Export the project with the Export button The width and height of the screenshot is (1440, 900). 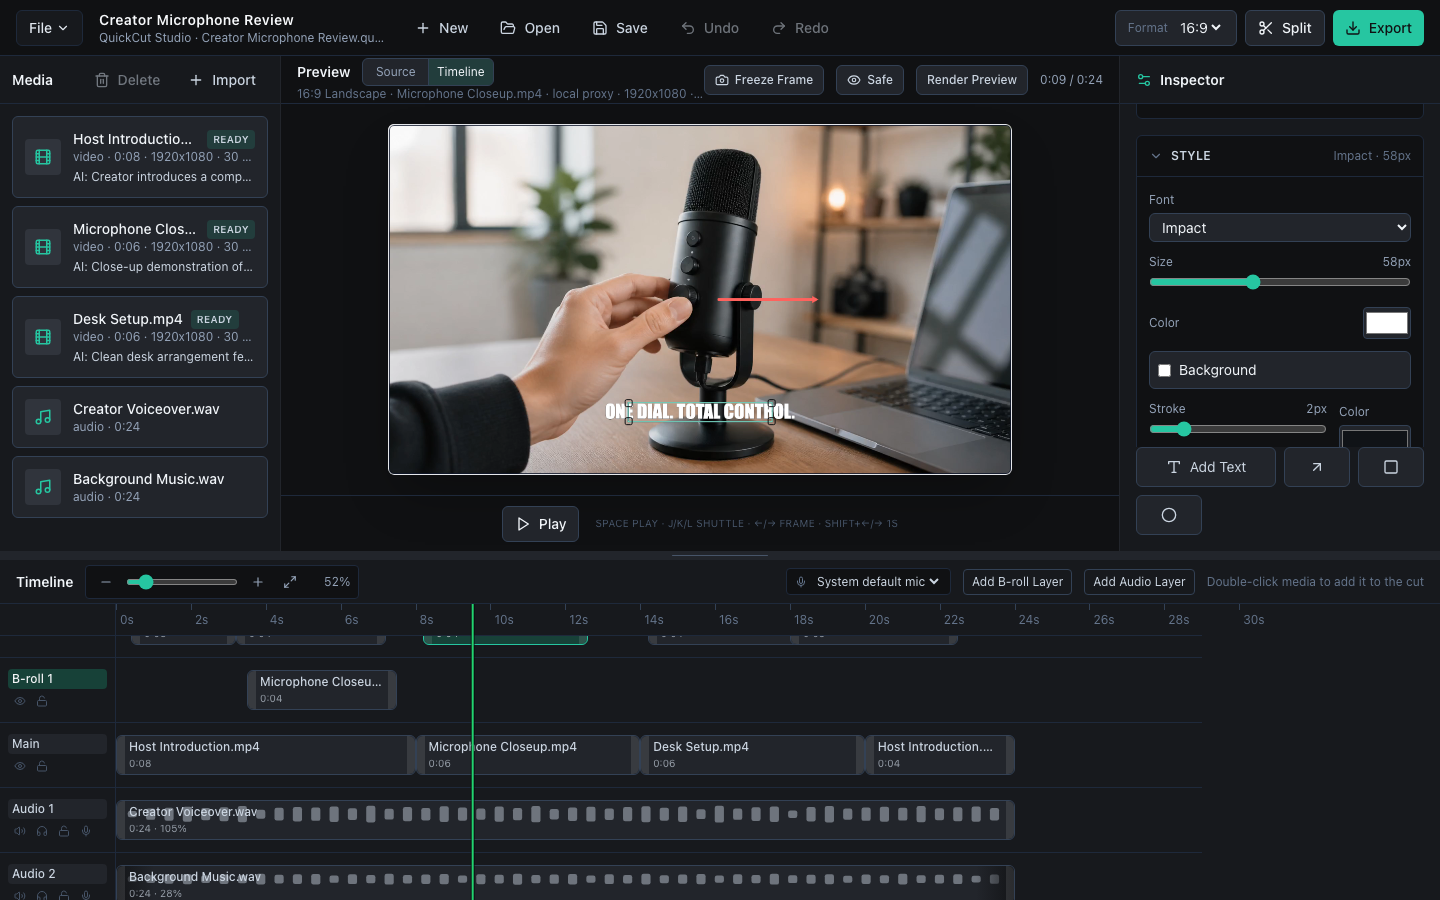click(1378, 28)
